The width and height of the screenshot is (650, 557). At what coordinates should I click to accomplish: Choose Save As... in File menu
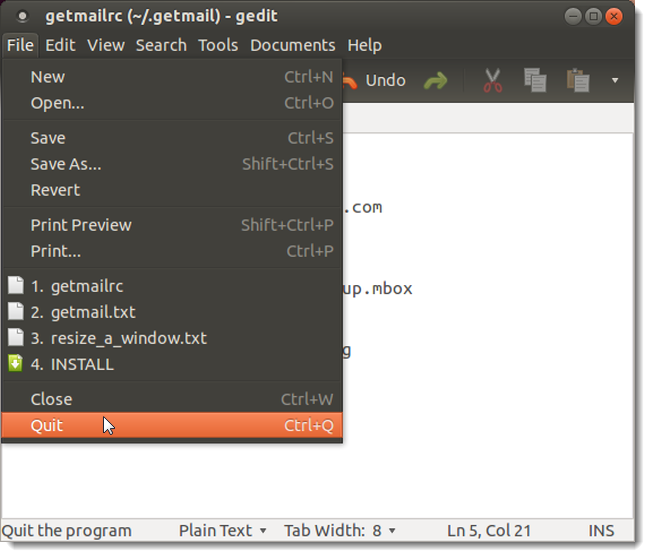66,164
